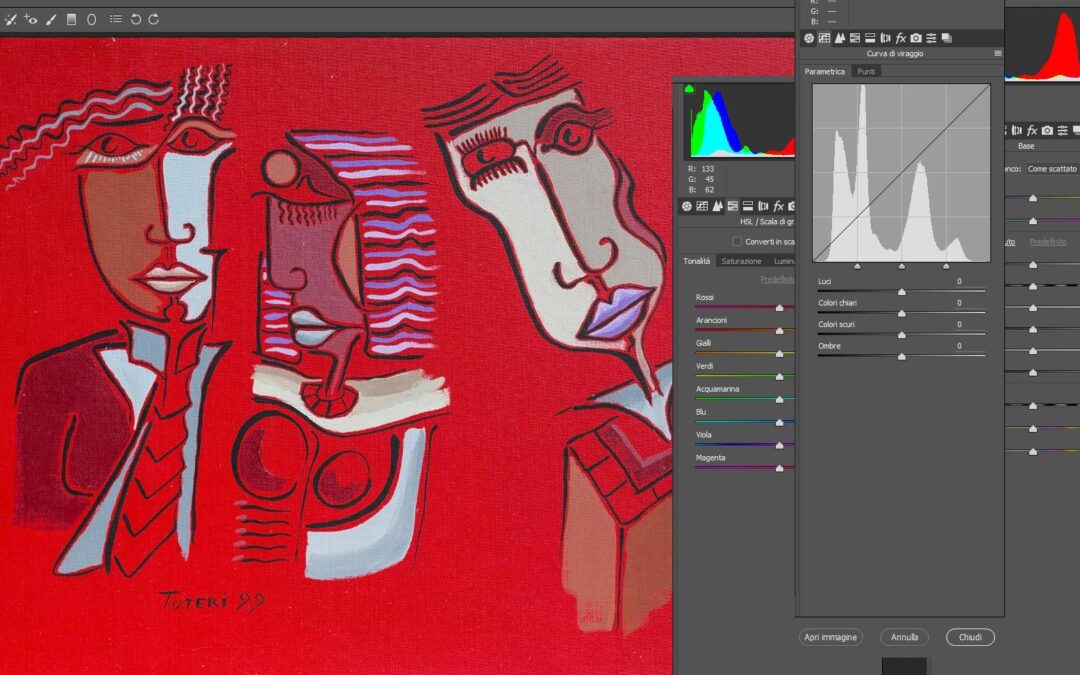1080x675 pixels.
Task: Click the 'Curva di viraggio' panel title
Action: [895, 54]
